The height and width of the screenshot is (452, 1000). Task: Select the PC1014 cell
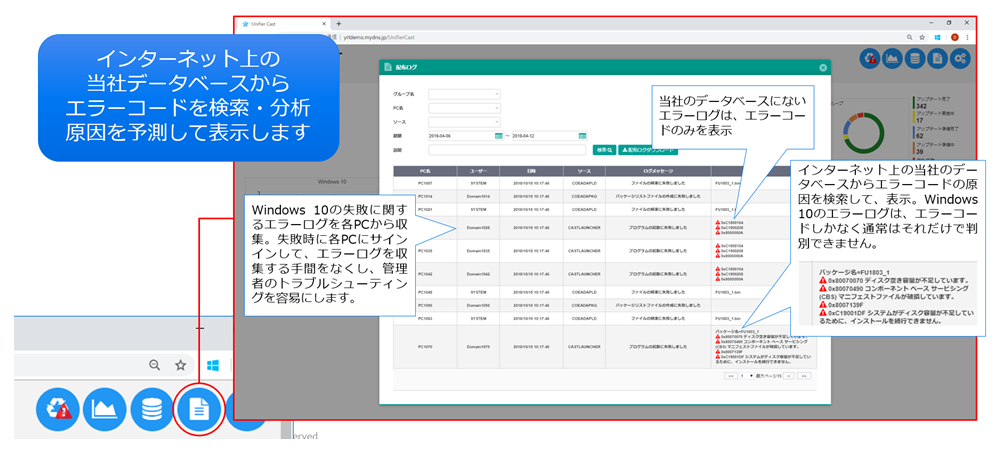coord(425,196)
